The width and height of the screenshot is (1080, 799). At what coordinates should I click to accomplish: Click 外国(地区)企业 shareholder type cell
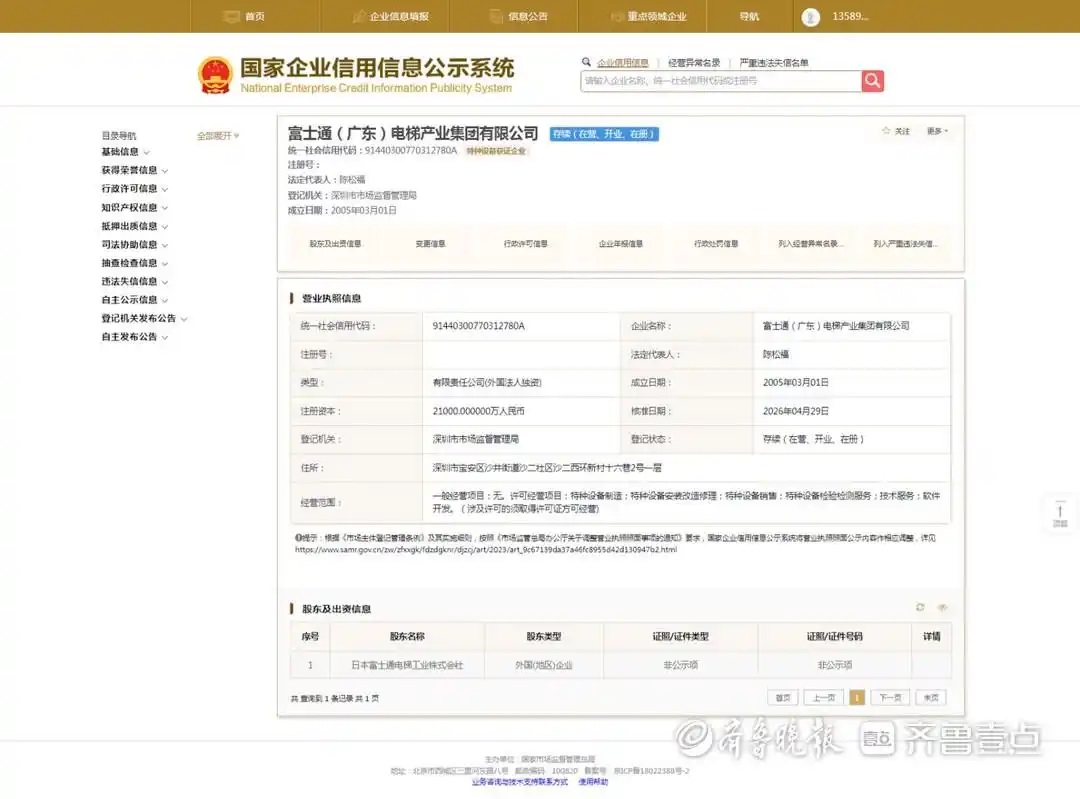tap(543, 665)
